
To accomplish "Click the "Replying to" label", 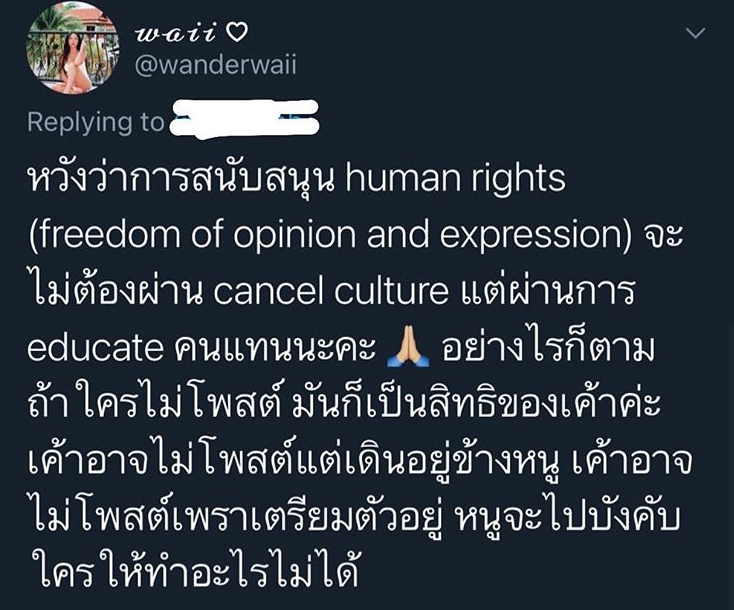I will coord(96,122).
